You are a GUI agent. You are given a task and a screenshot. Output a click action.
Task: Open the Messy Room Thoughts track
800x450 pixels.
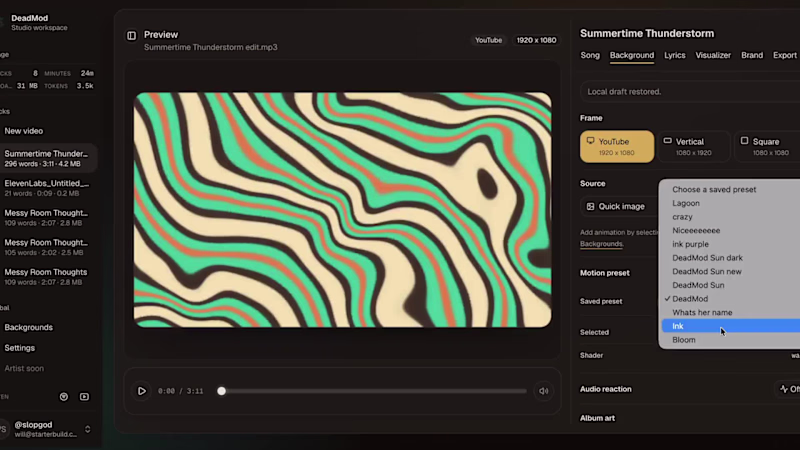(x=46, y=277)
